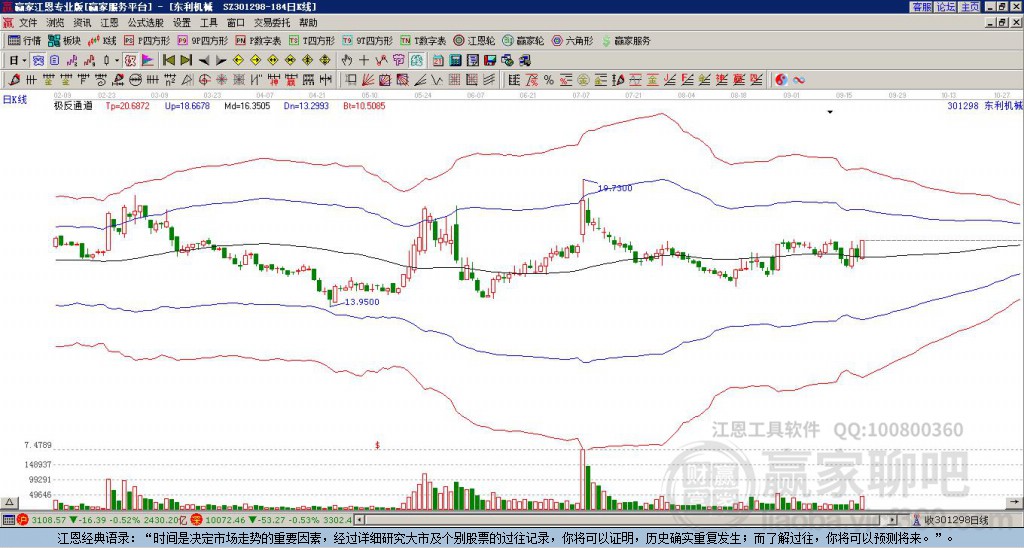This screenshot has height=548, width=1024.
Task: Switch to the K线 candlestick view
Action: (102, 40)
